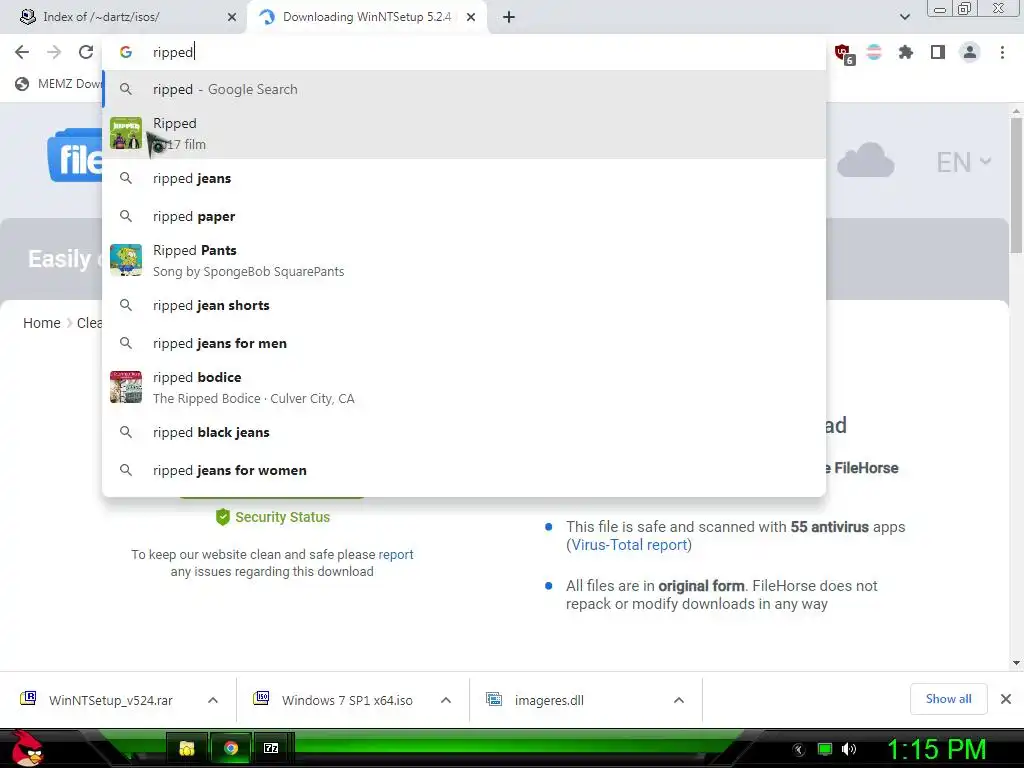Go to the Home breadcrumb link

click(x=42, y=323)
